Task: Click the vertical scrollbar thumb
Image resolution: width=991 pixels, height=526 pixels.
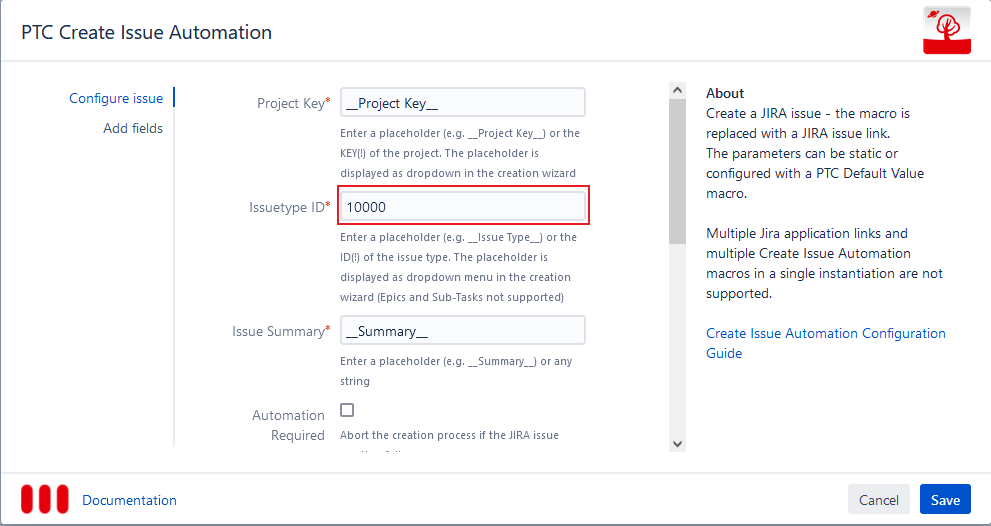Action: tap(677, 170)
